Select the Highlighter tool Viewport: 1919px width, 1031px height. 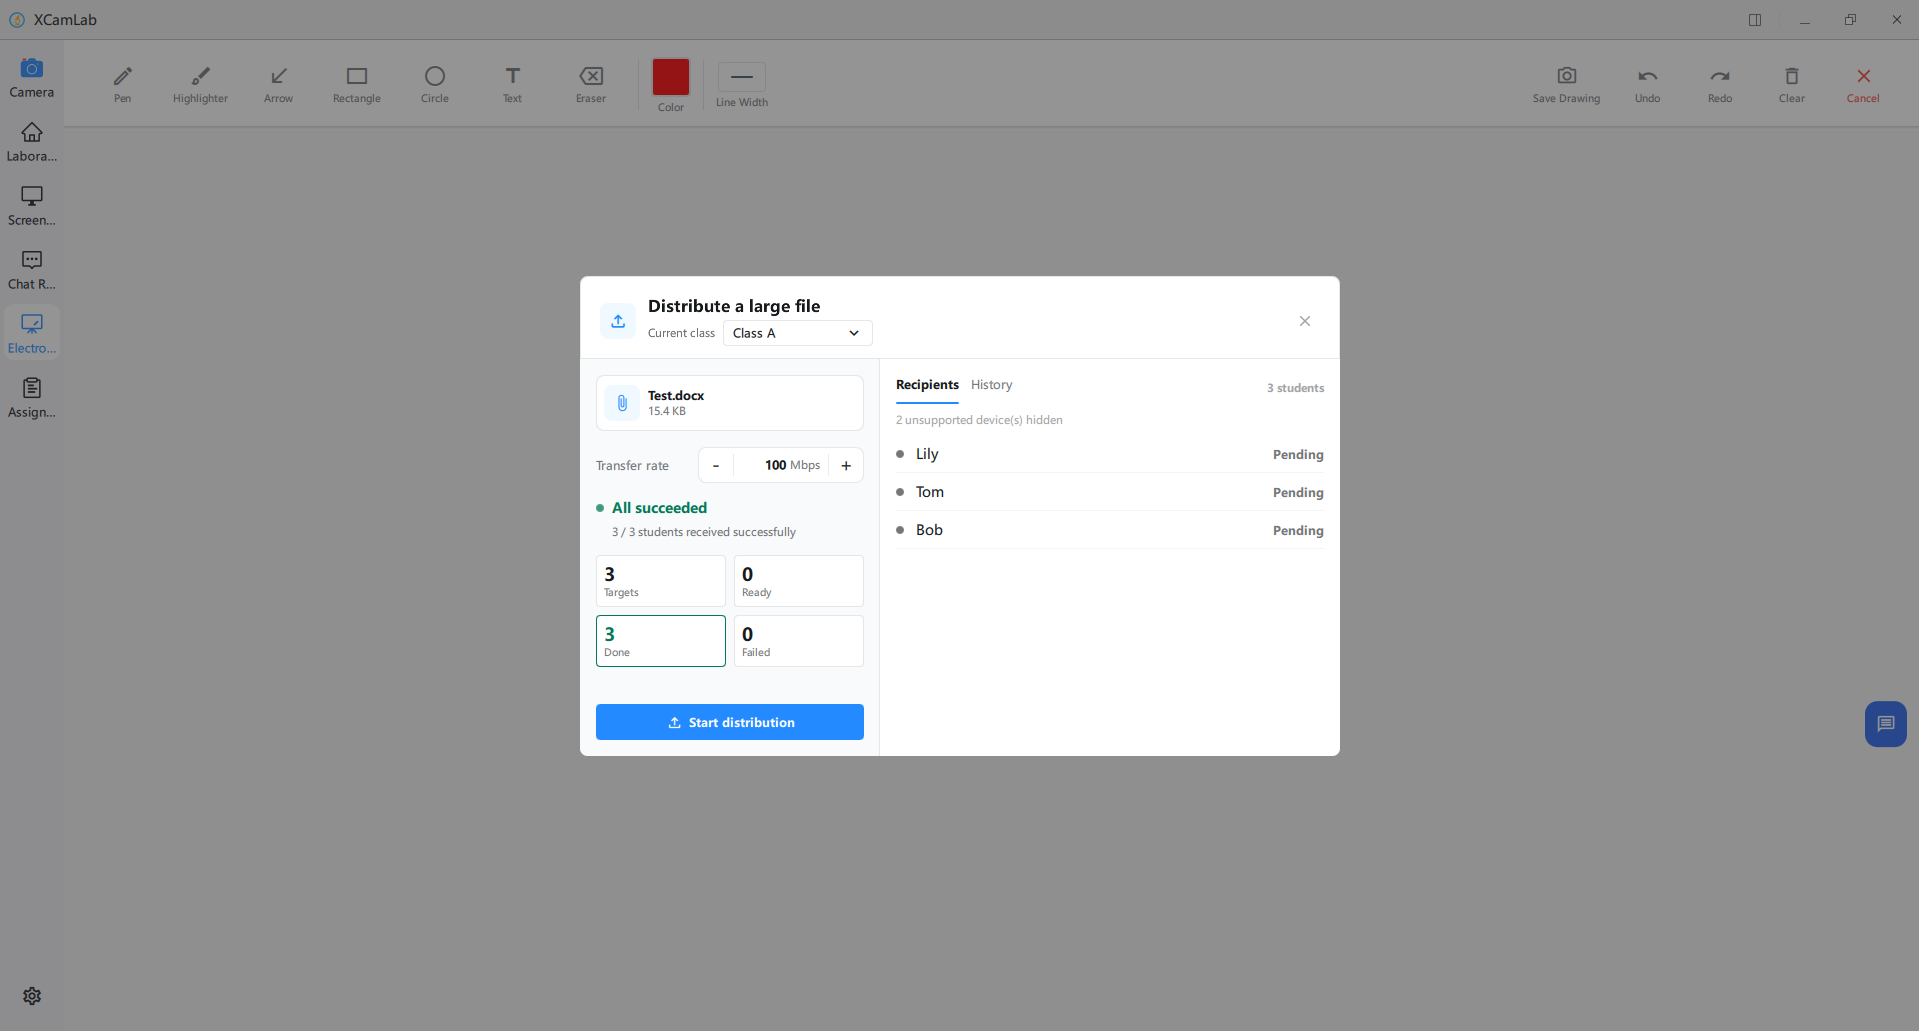tap(200, 84)
